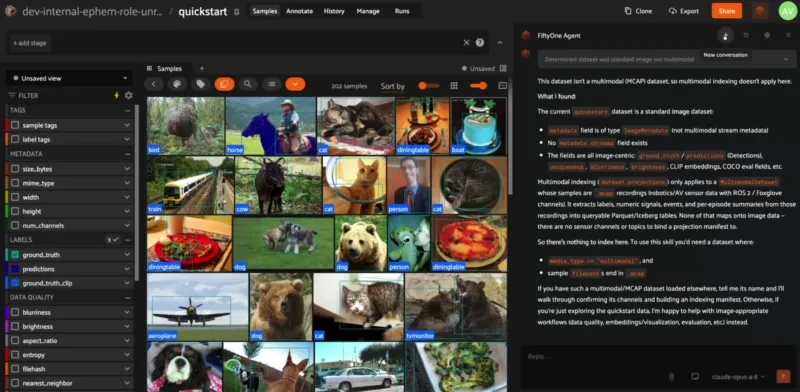The image size is (800, 392).
Task: Click the pin icon next to quickstart
Action: 236,12
